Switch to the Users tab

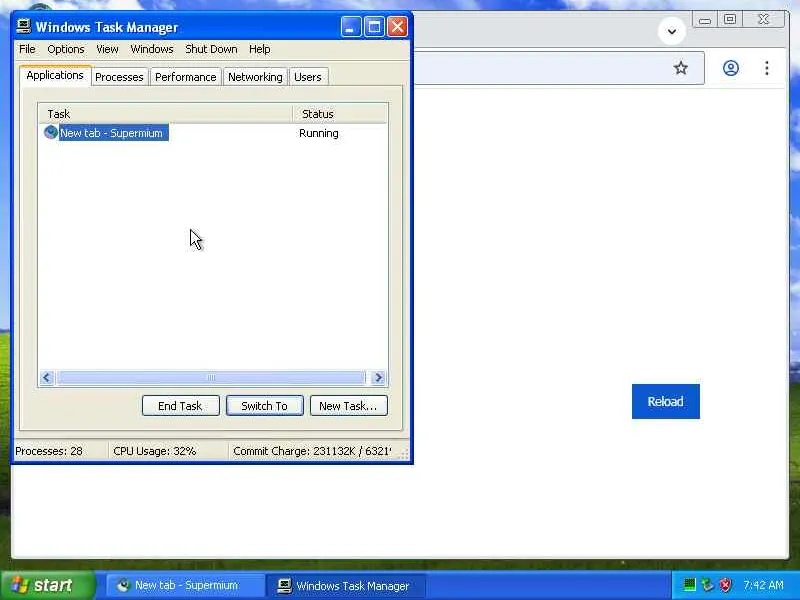coord(308,77)
